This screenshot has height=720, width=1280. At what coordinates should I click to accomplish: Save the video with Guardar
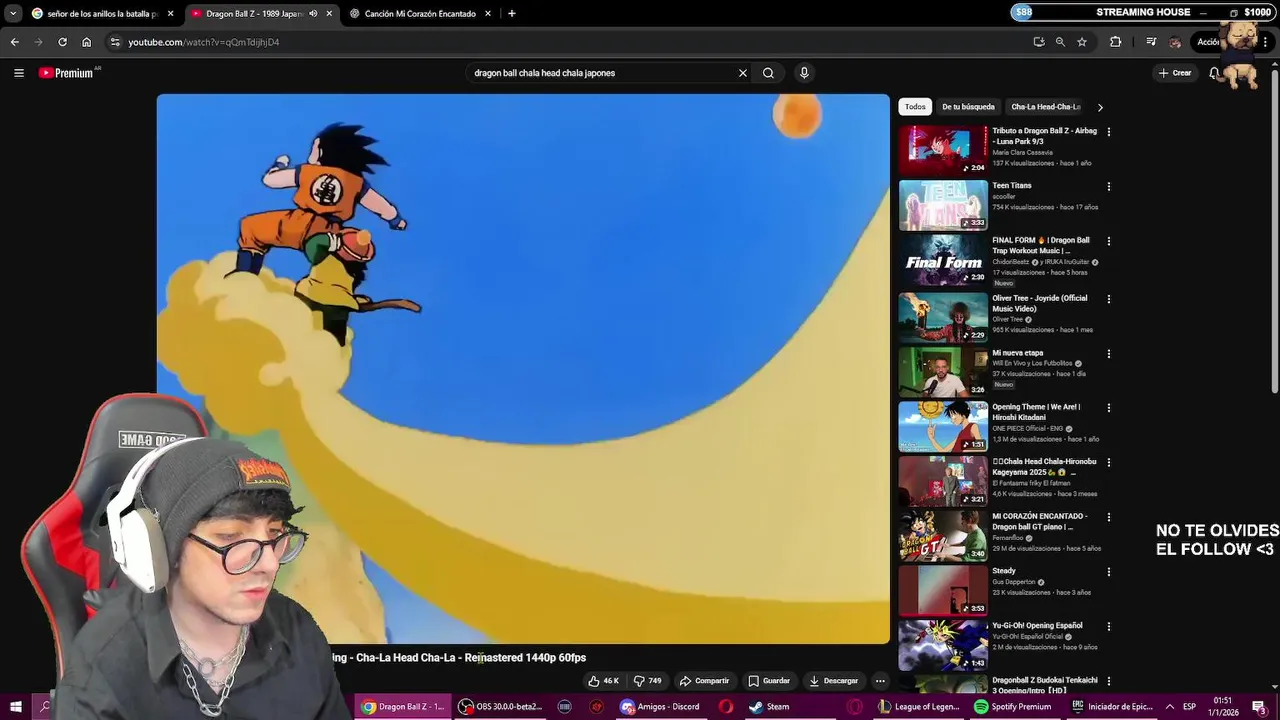pos(769,681)
